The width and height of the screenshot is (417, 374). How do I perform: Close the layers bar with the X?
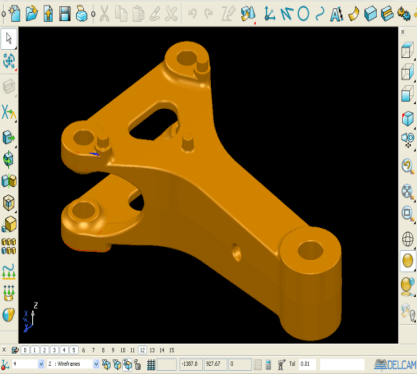point(4,350)
